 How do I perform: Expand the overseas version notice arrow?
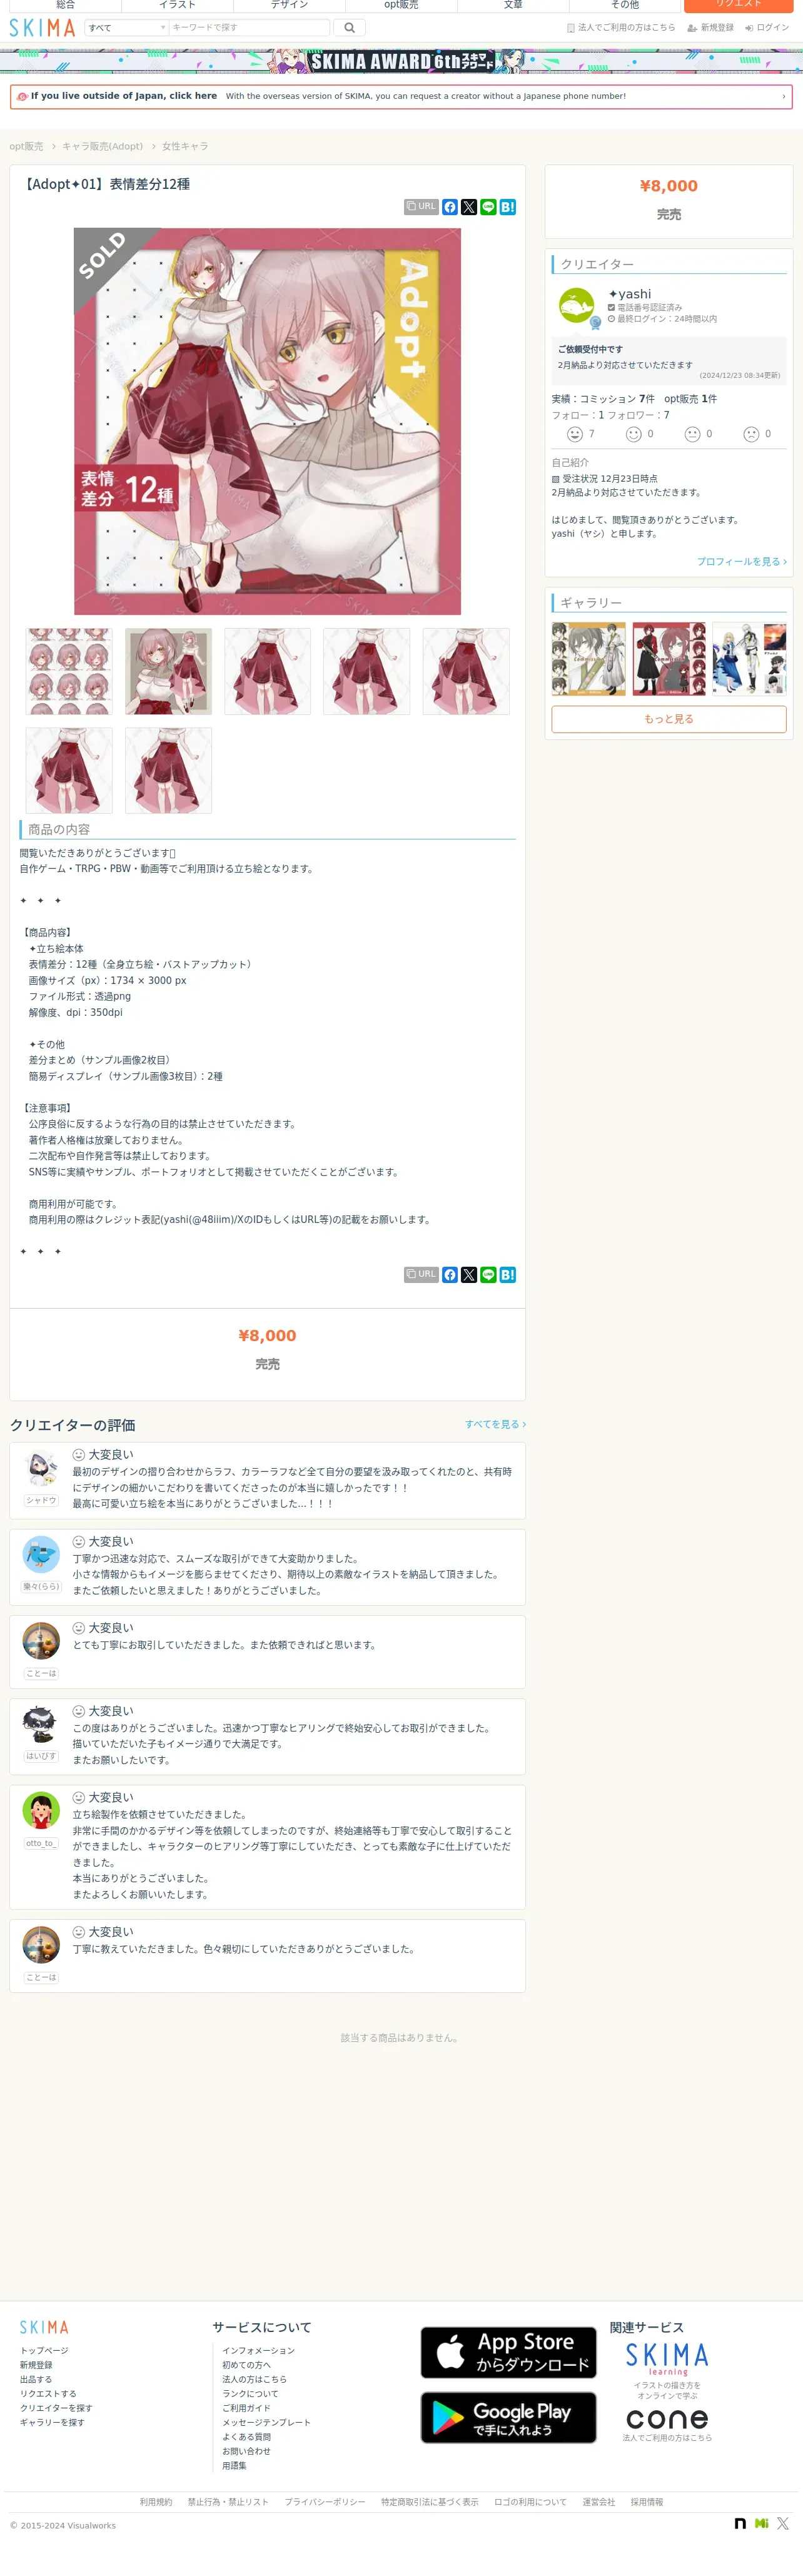click(x=783, y=97)
